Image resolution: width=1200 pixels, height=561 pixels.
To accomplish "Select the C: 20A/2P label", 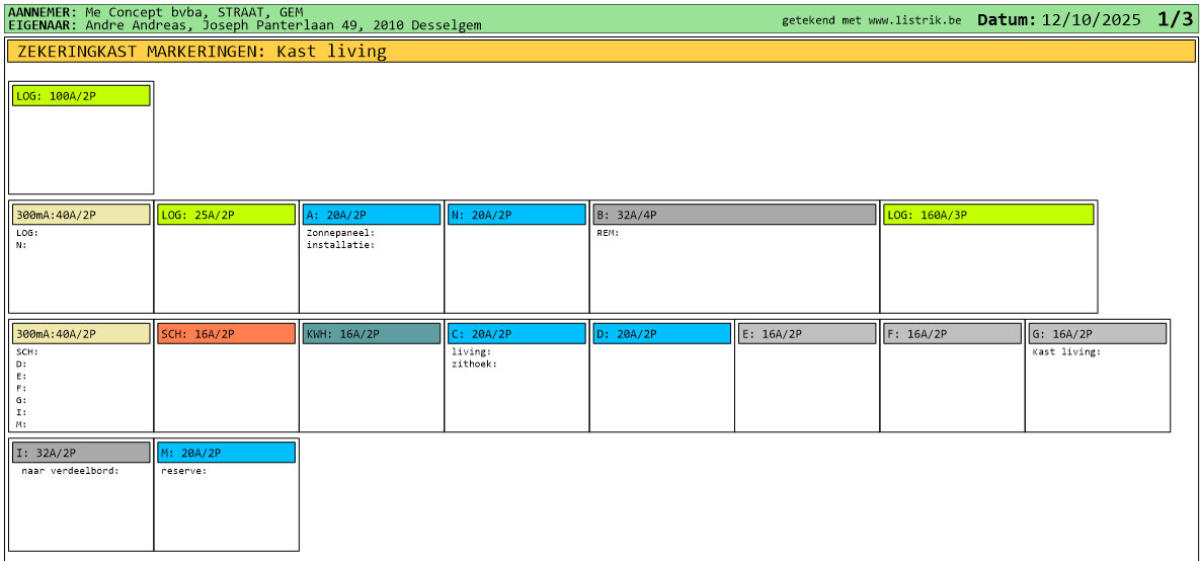I will (x=516, y=334).
